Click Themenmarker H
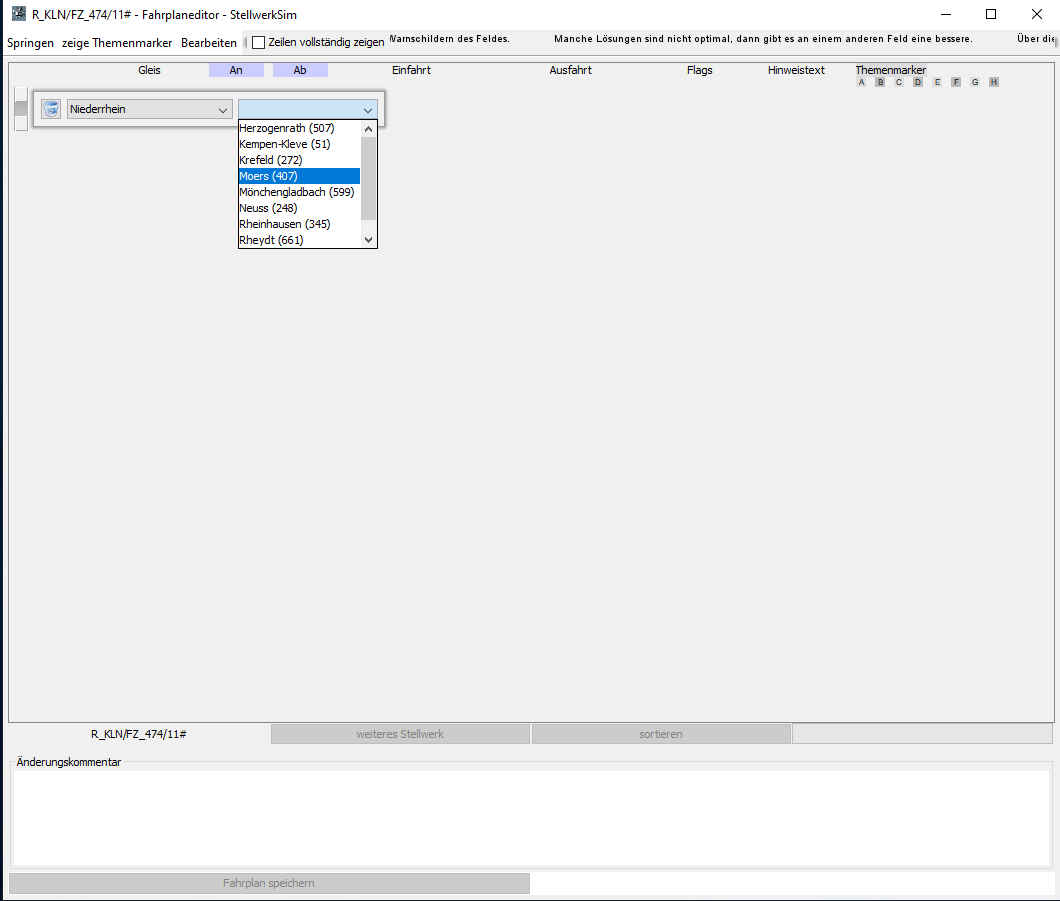 point(994,82)
